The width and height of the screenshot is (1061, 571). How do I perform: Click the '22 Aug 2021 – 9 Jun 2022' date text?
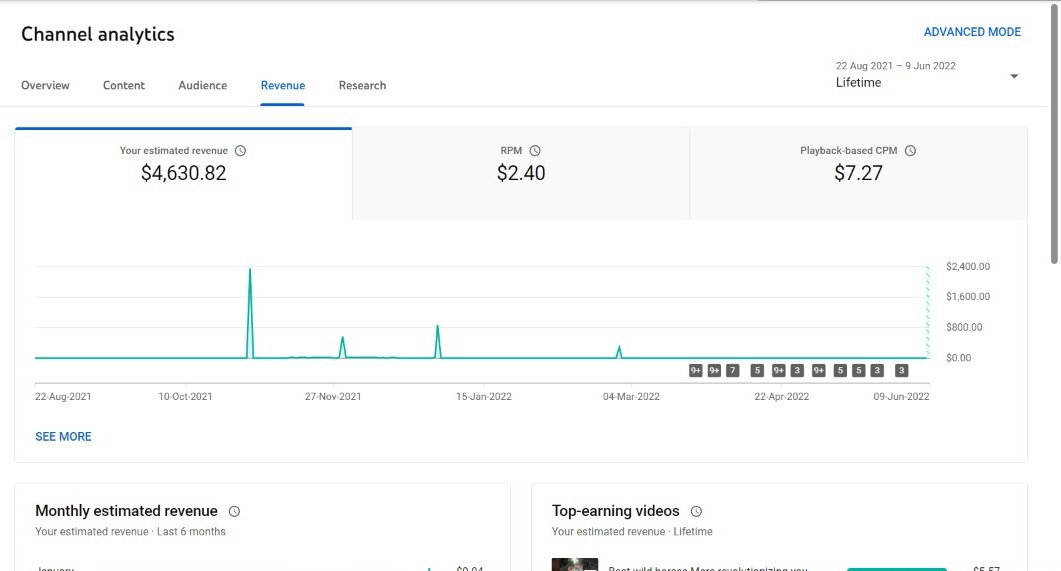click(895, 66)
